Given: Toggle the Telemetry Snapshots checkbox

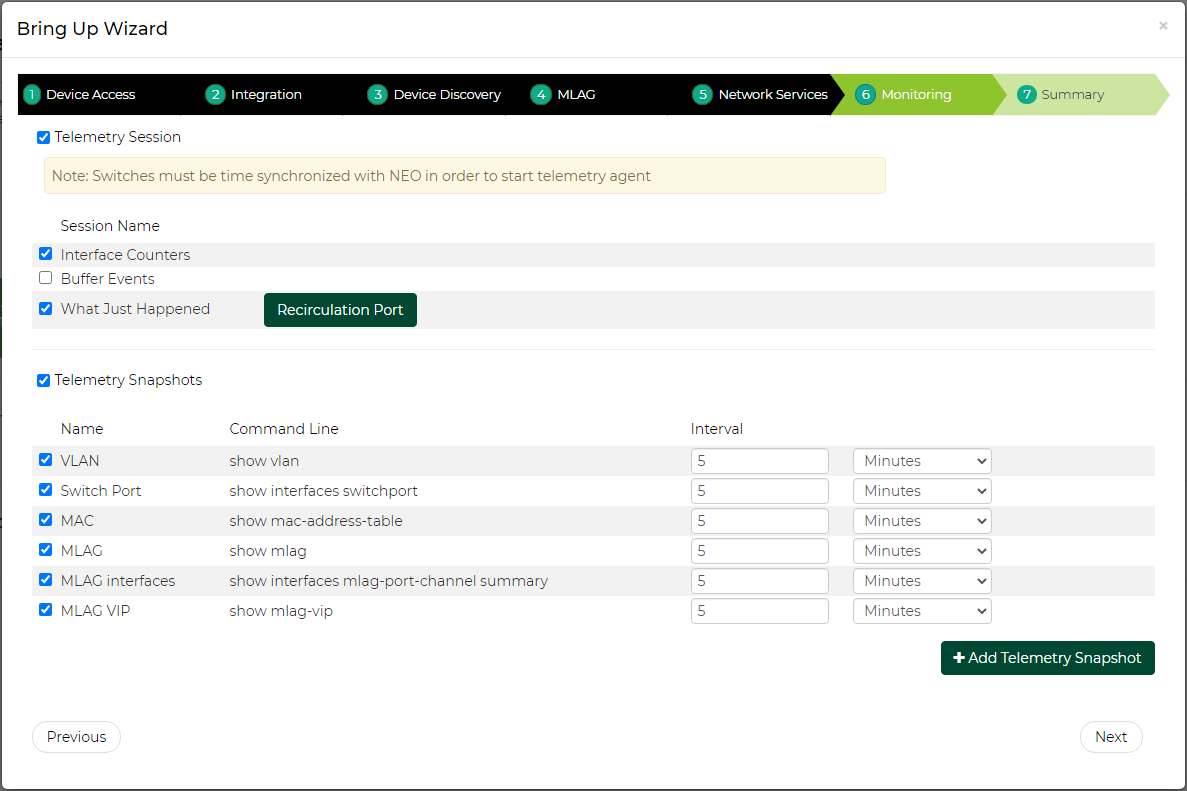Looking at the screenshot, I should tap(43, 381).
